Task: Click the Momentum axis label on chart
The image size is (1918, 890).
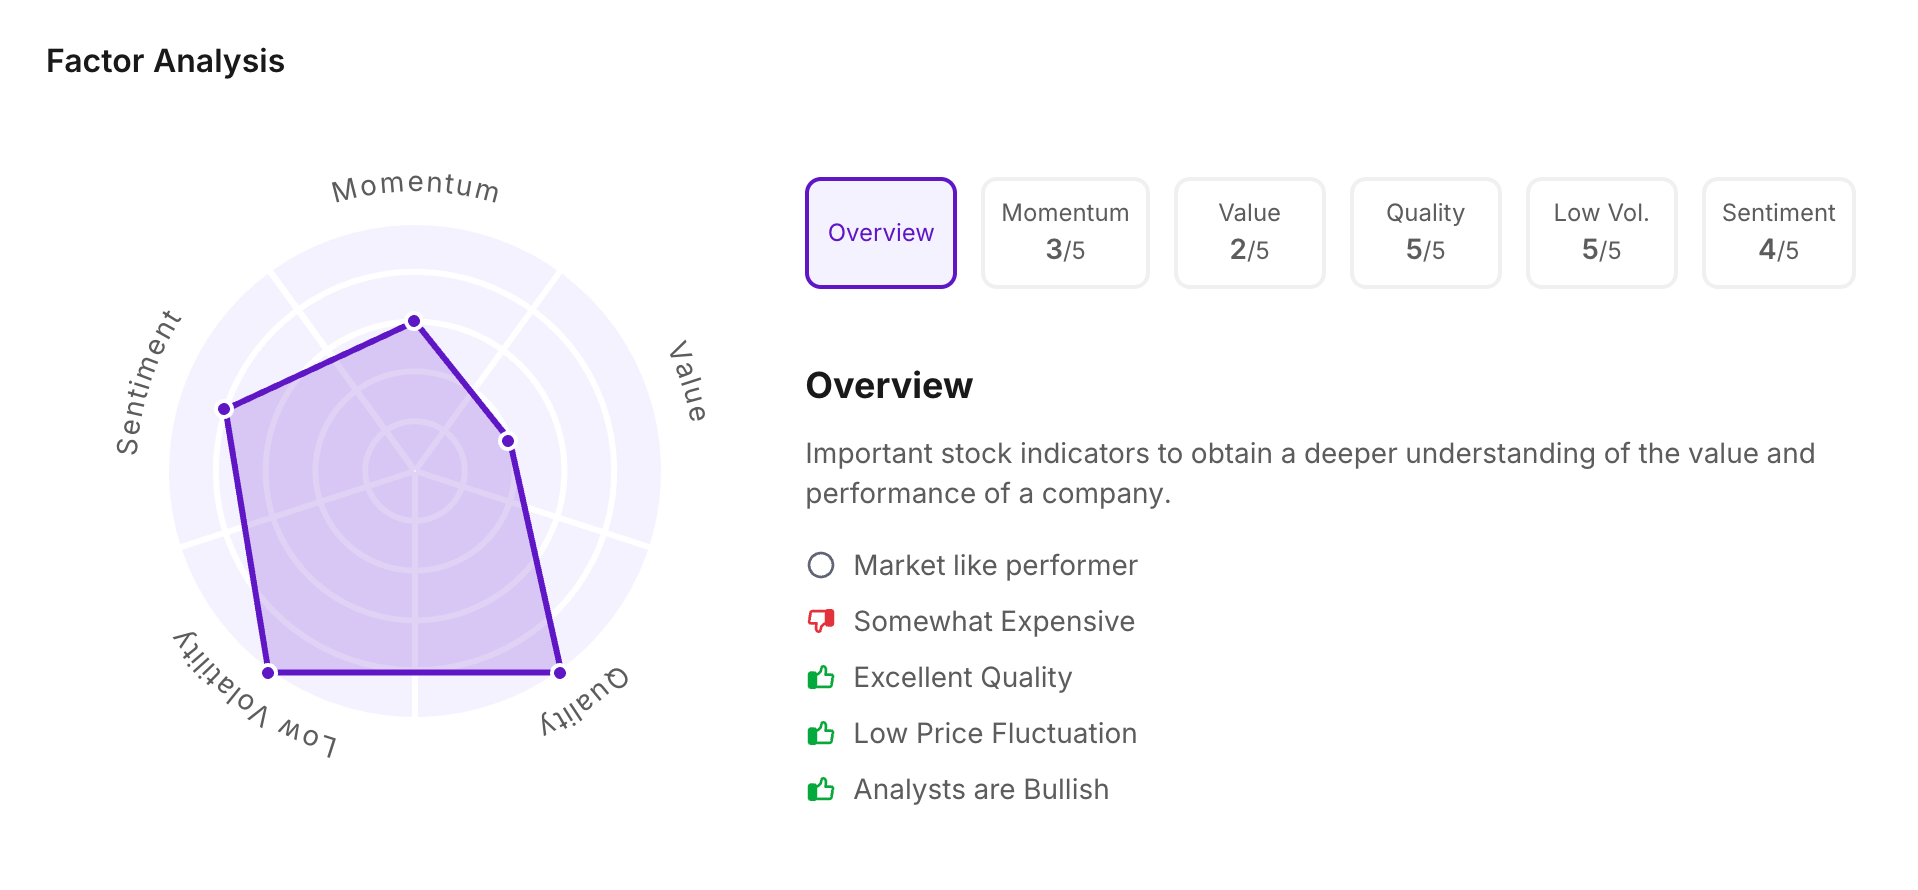Action: 415,187
